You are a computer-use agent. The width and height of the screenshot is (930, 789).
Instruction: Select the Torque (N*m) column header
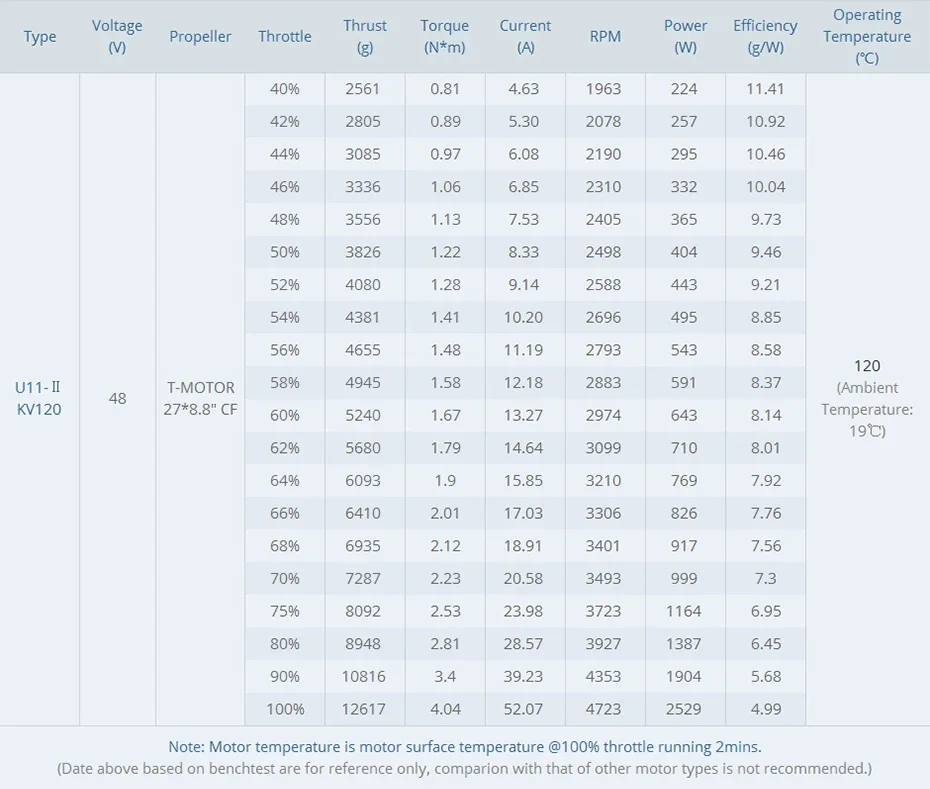(445, 37)
